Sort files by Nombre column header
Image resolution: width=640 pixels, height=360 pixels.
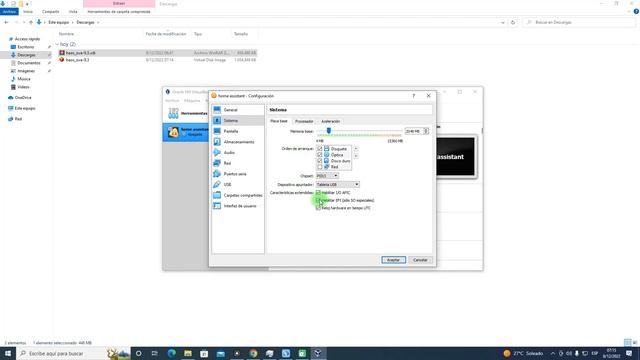click(66, 34)
